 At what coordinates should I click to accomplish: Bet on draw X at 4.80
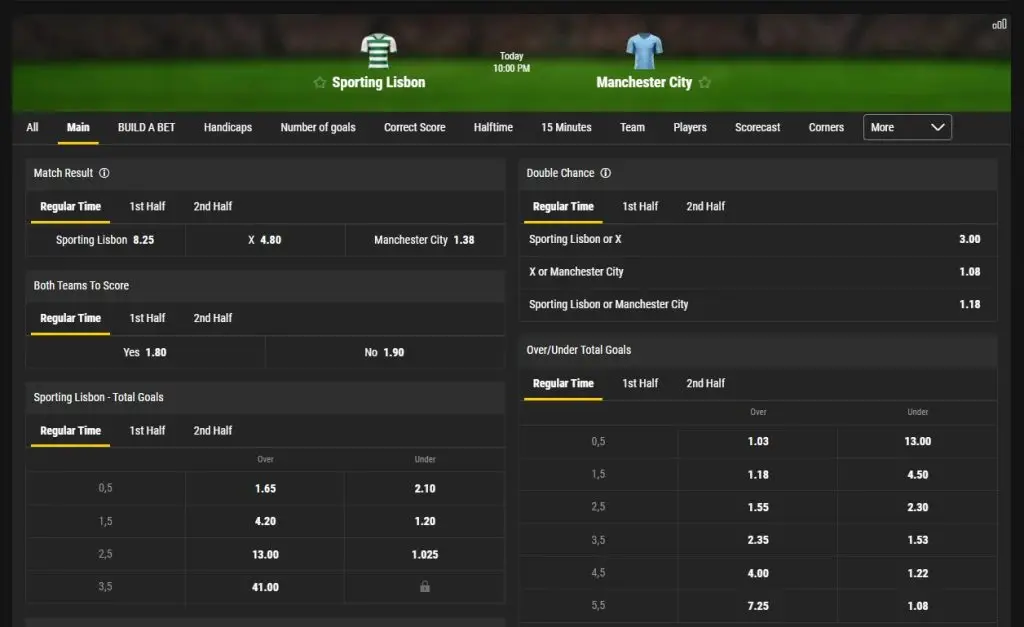[264, 240]
